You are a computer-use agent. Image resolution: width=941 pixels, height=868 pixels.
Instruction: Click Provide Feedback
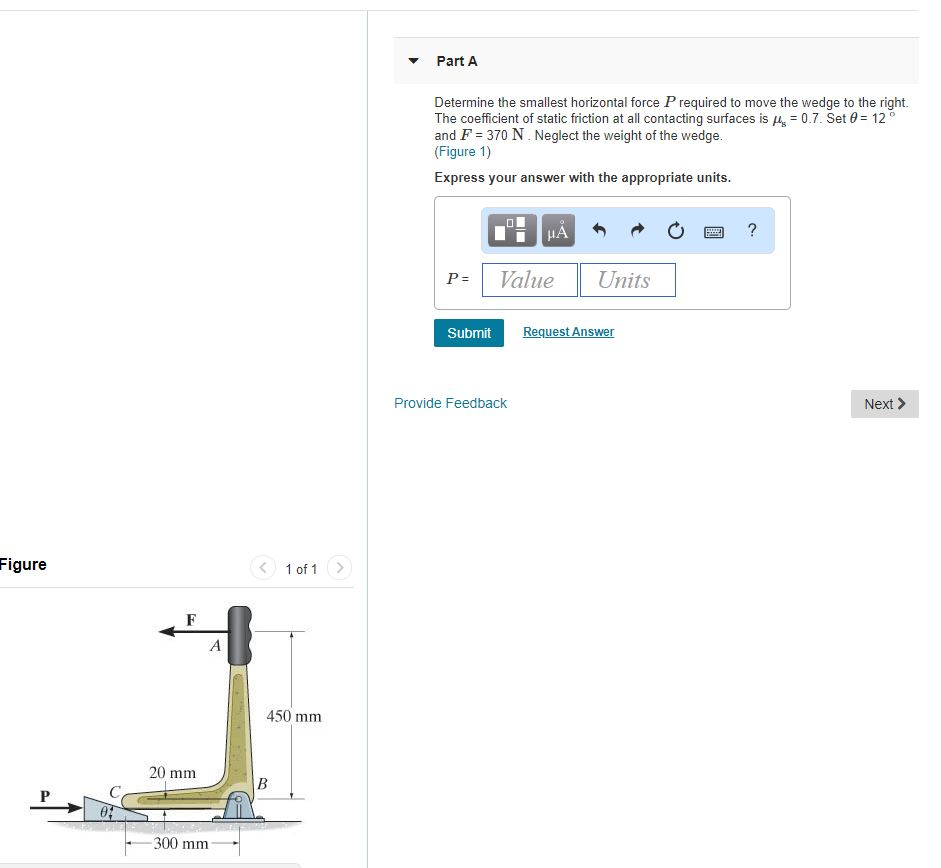[450, 403]
